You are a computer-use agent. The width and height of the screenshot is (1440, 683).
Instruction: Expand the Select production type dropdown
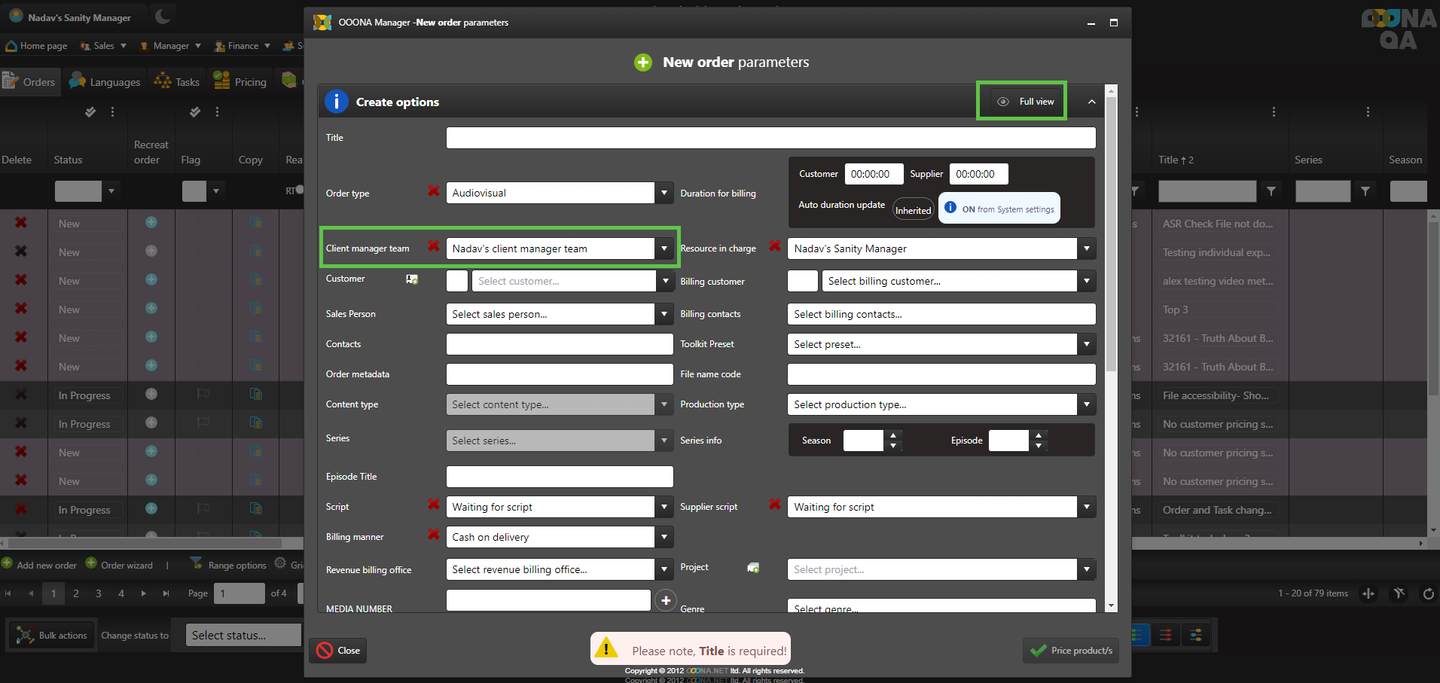(1086, 405)
